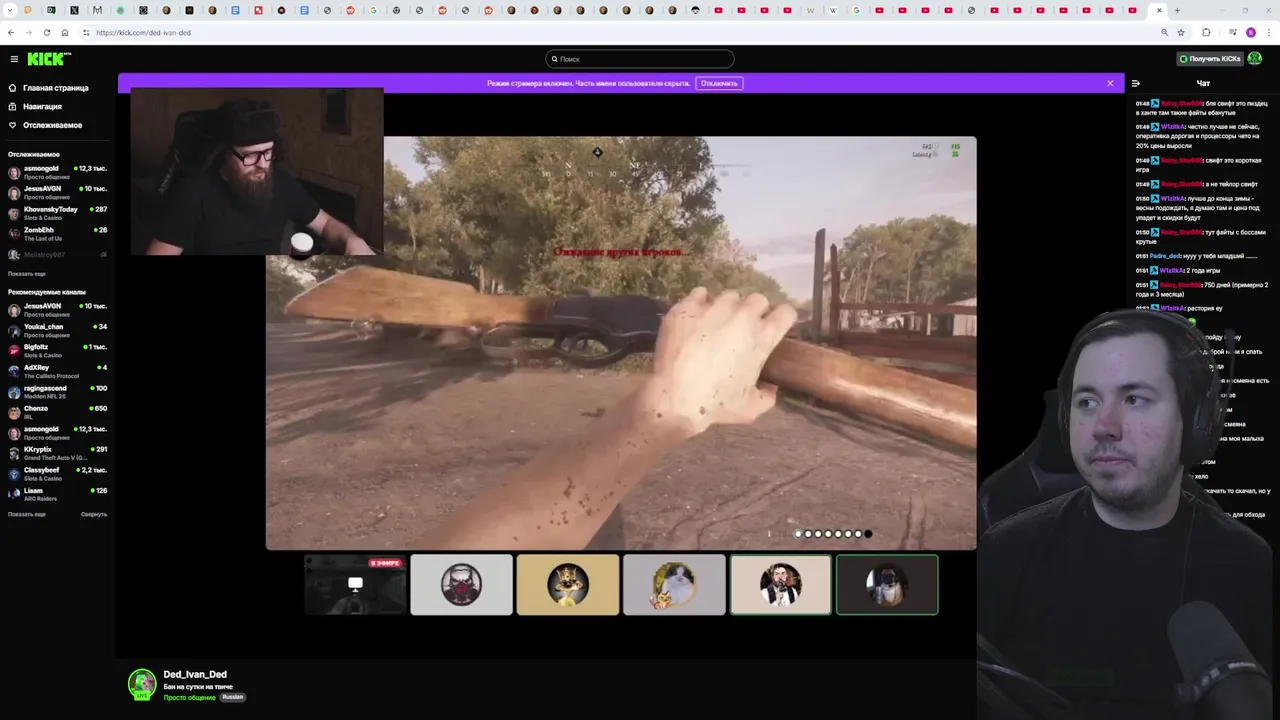This screenshot has height=720, width=1280.
Task: Focus the Поиск search field
Action: pyautogui.click(x=640, y=59)
